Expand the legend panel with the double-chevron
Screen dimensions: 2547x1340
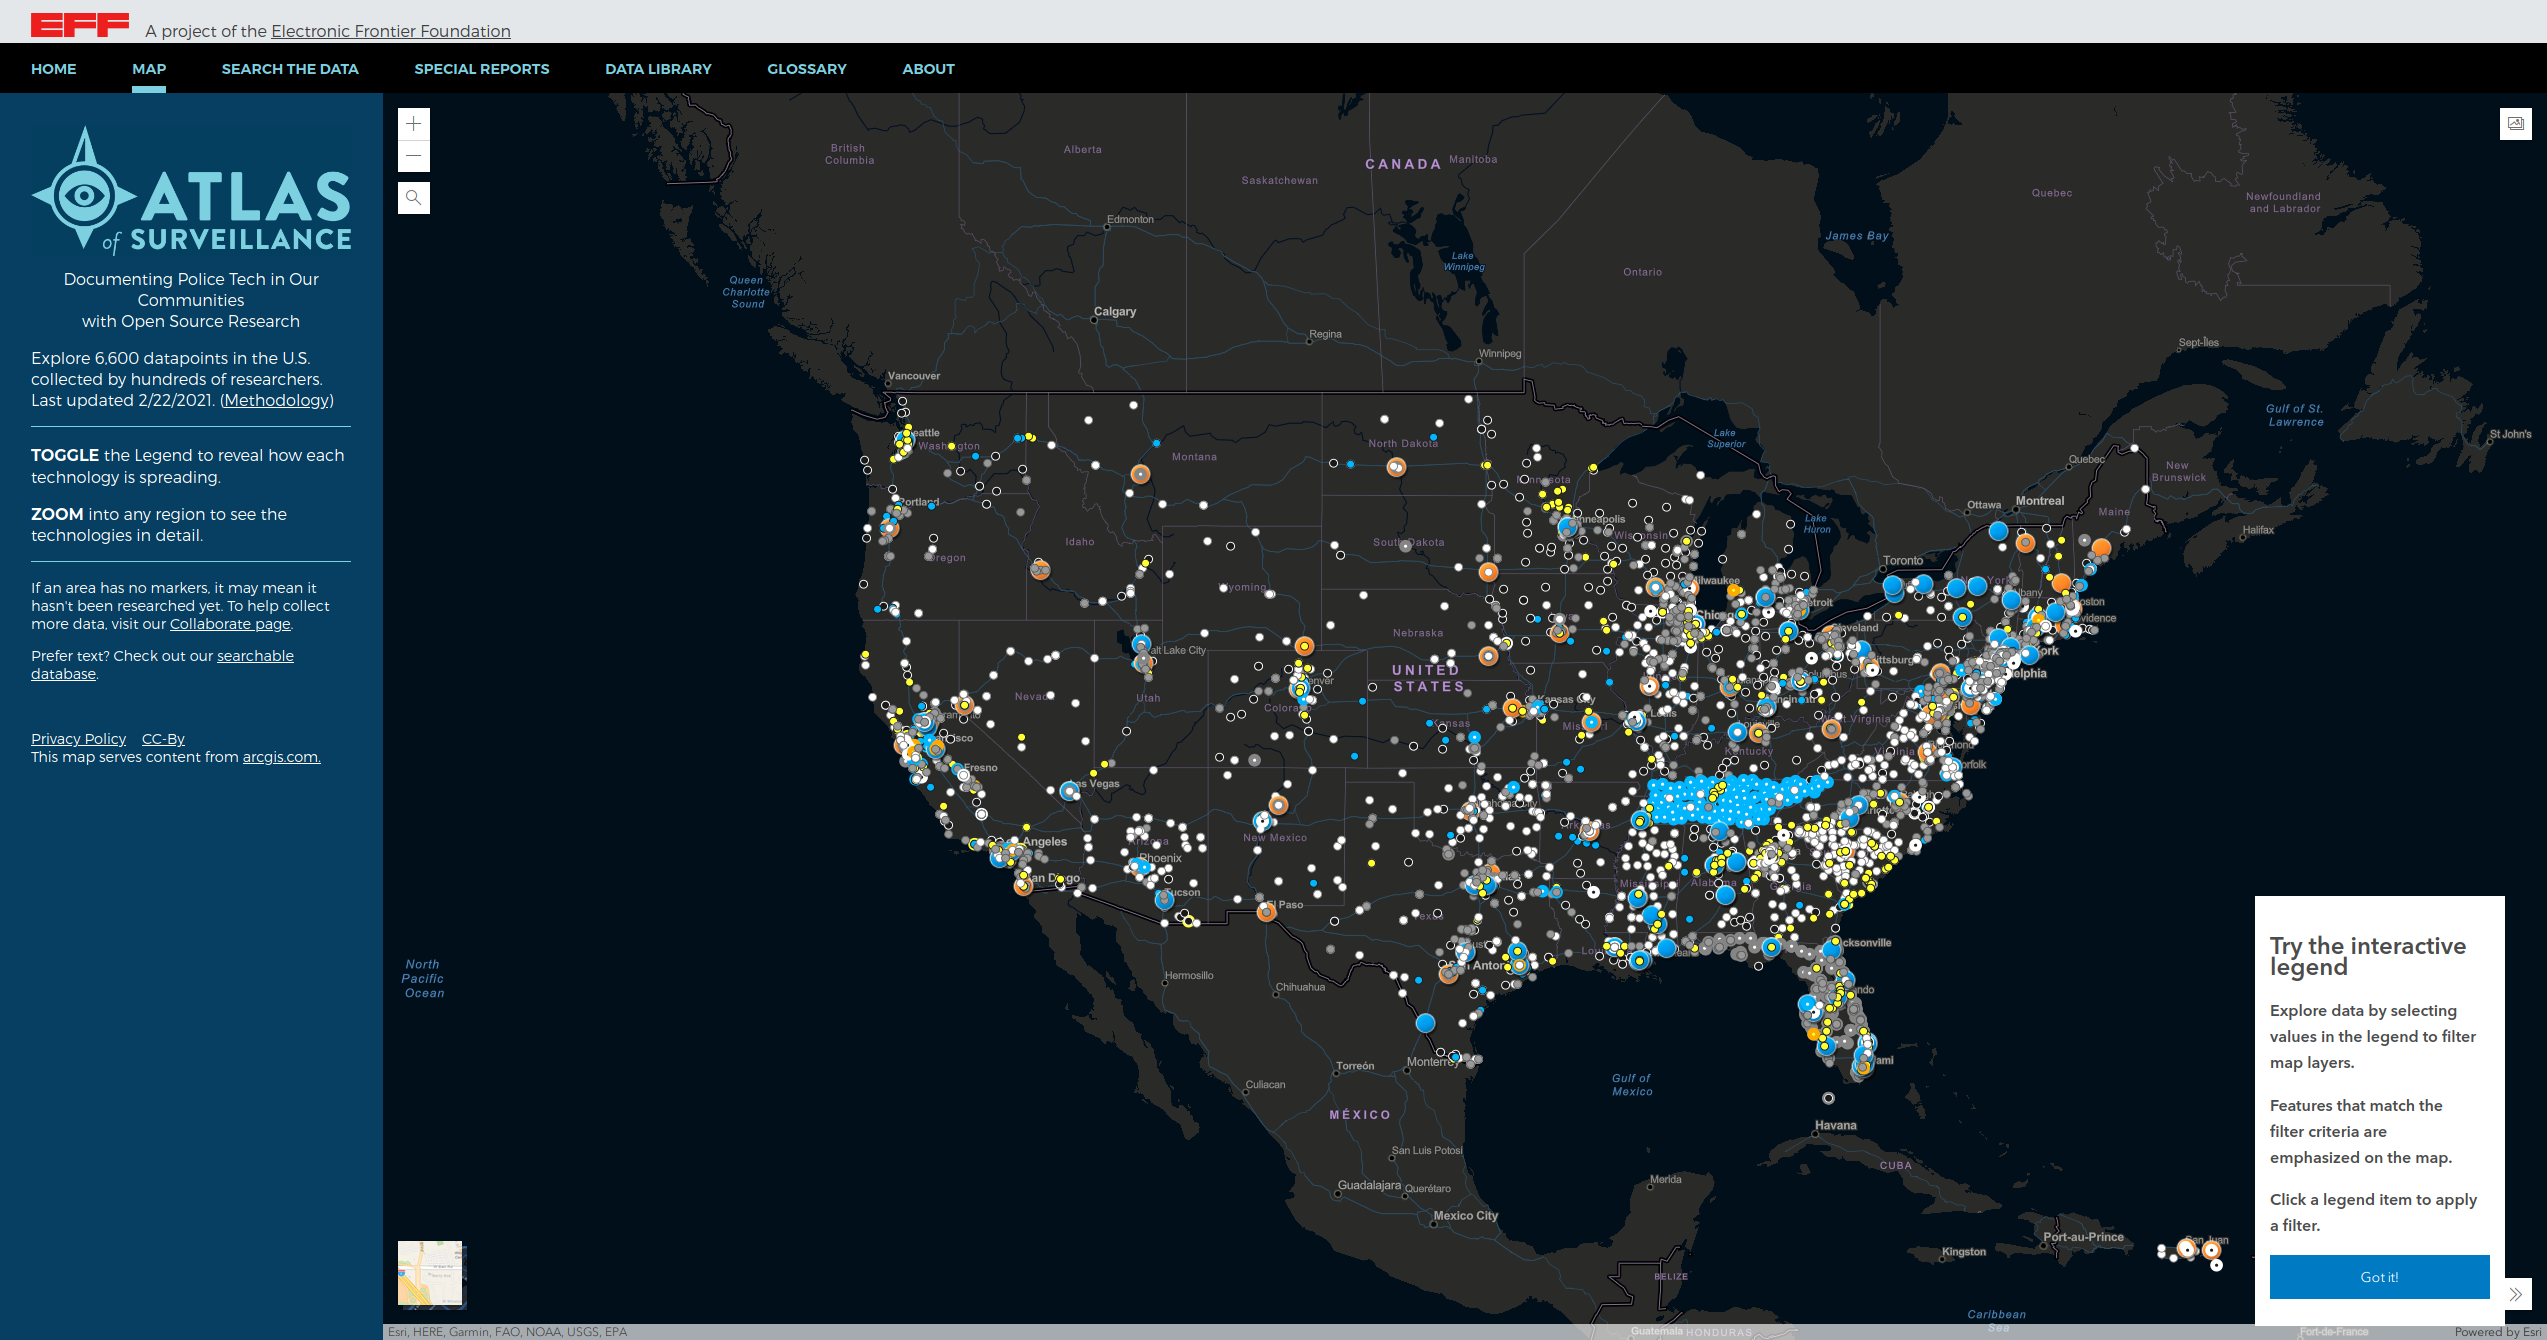pos(2518,1294)
